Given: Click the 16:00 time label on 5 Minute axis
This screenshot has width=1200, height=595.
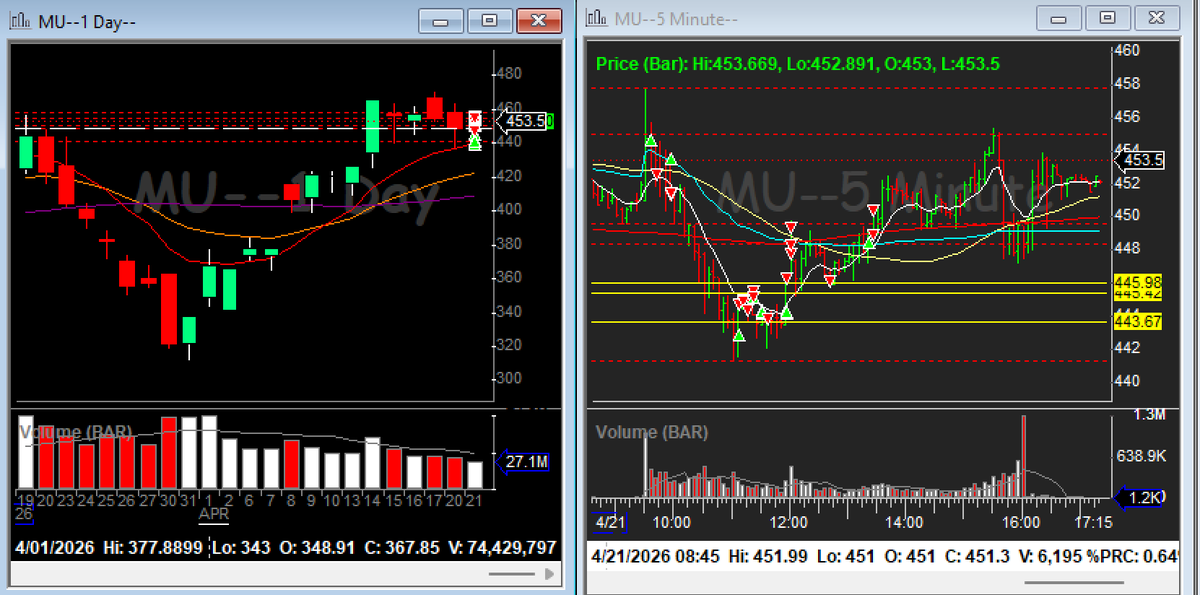Looking at the screenshot, I should (1021, 522).
